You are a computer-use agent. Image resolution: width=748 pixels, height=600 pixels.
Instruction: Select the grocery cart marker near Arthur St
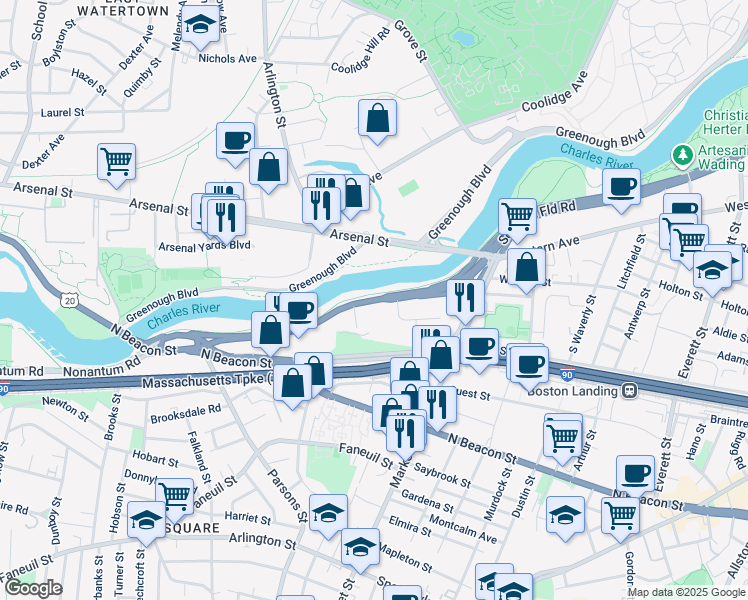(562, 442)
